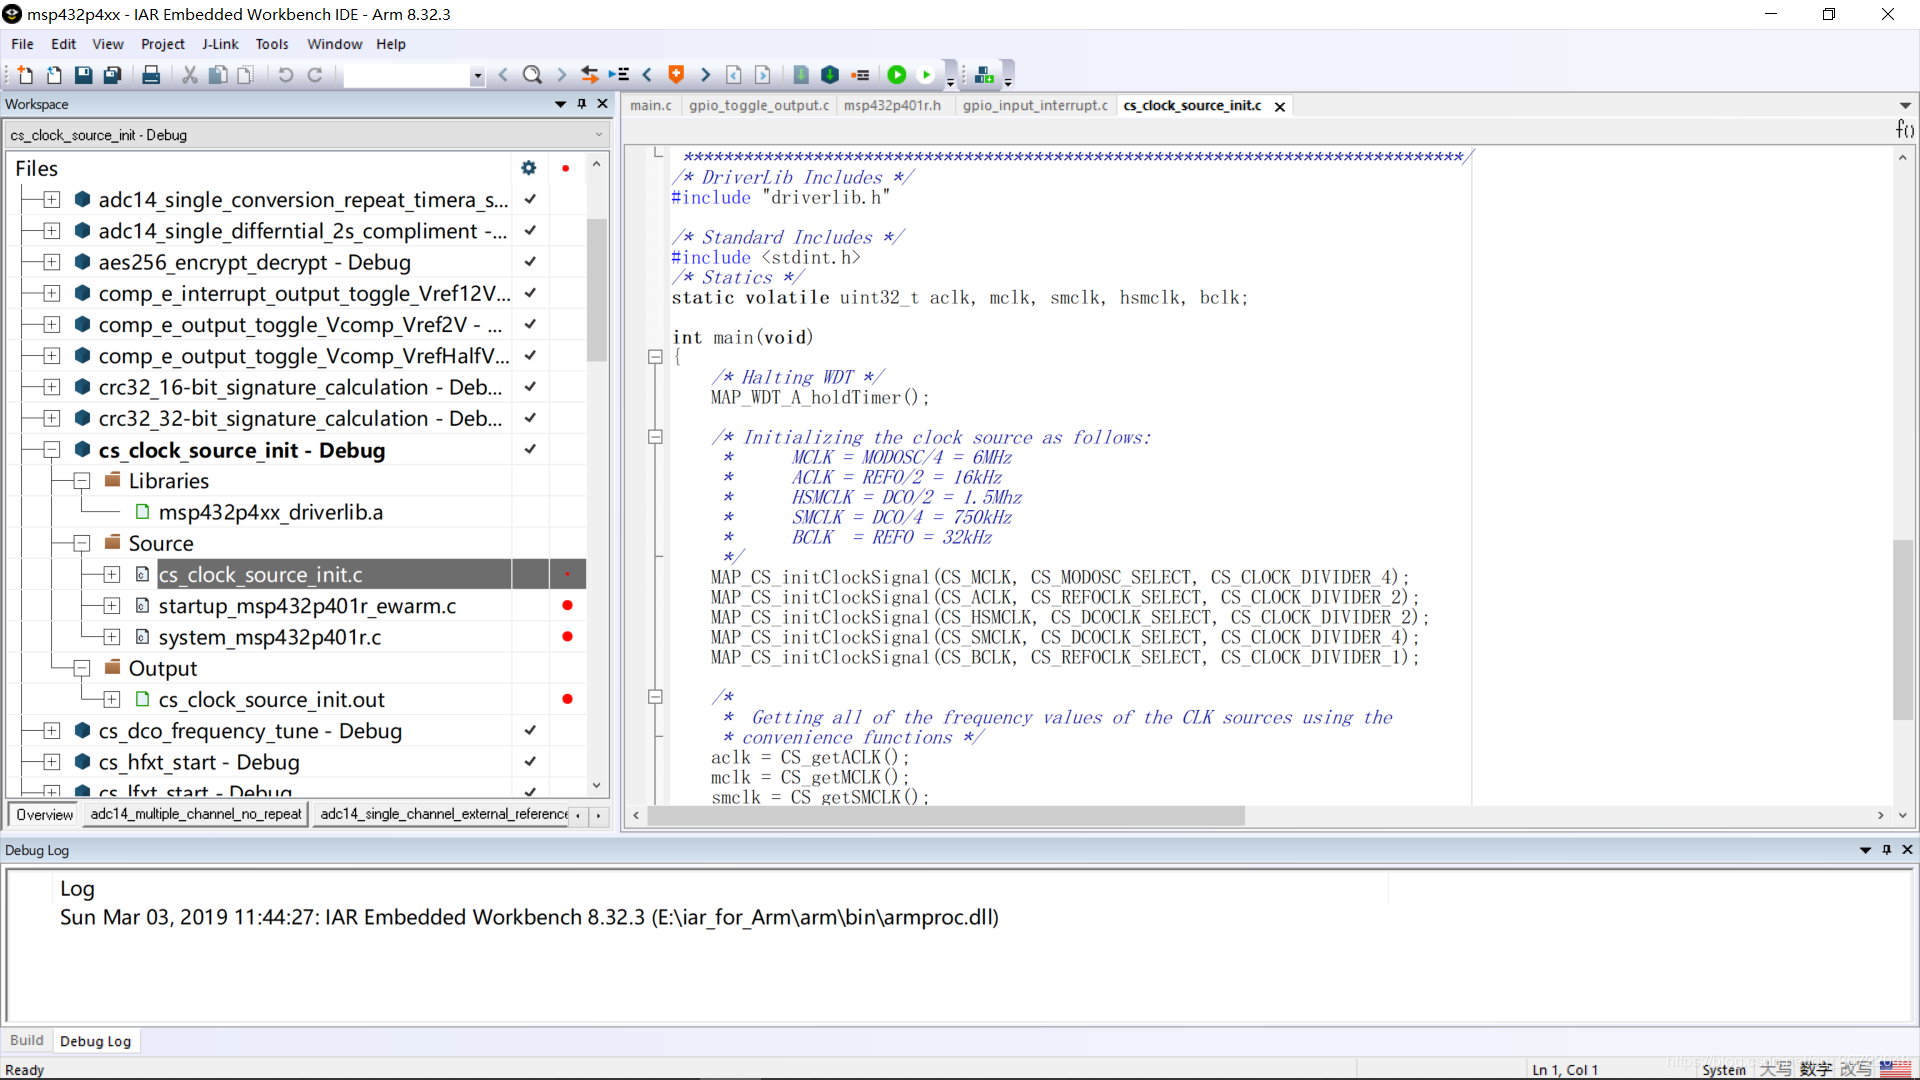This screenshot has width=1920, height=1080.
Task: Click the workspace tree vertical scrollbar thumb
Action: [x=597, y=290]
